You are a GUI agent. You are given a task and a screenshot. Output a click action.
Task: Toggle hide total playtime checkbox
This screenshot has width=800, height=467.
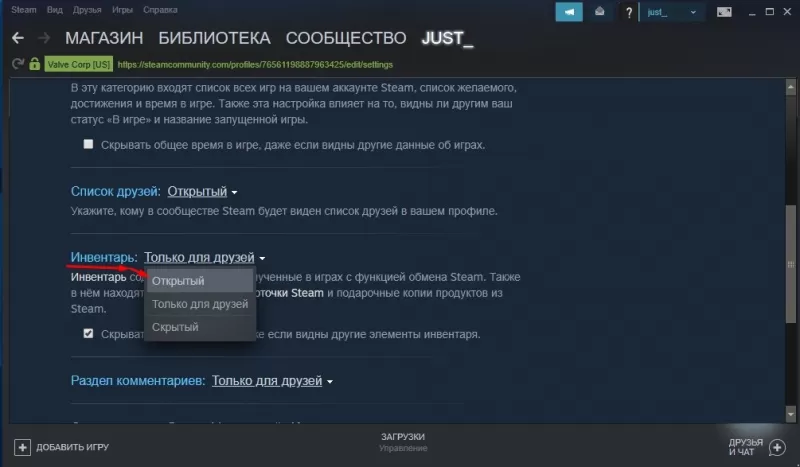tap(88, 144)
